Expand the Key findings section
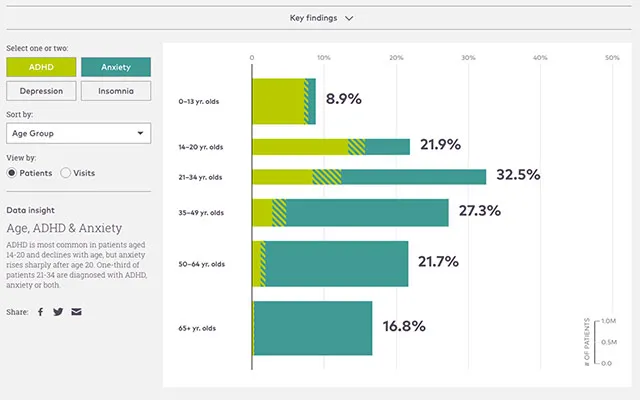The height and width of the screenshot is (400, 640). click(x=321, y=18)
